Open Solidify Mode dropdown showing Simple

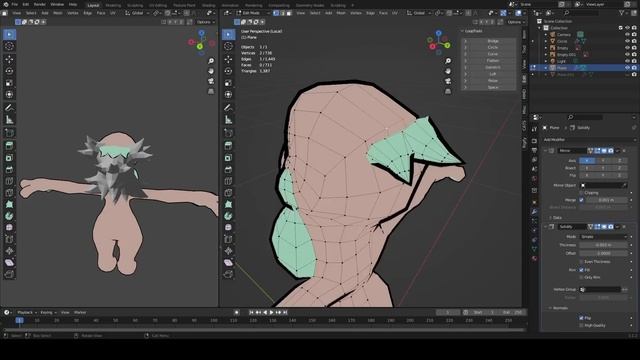(x=603, y=237)
